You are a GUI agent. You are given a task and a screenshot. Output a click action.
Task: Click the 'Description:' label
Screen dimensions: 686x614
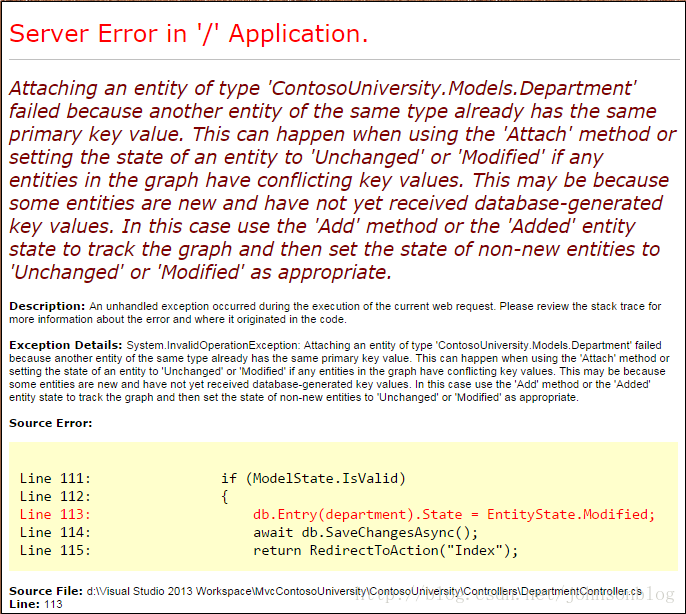coord(47,306)
